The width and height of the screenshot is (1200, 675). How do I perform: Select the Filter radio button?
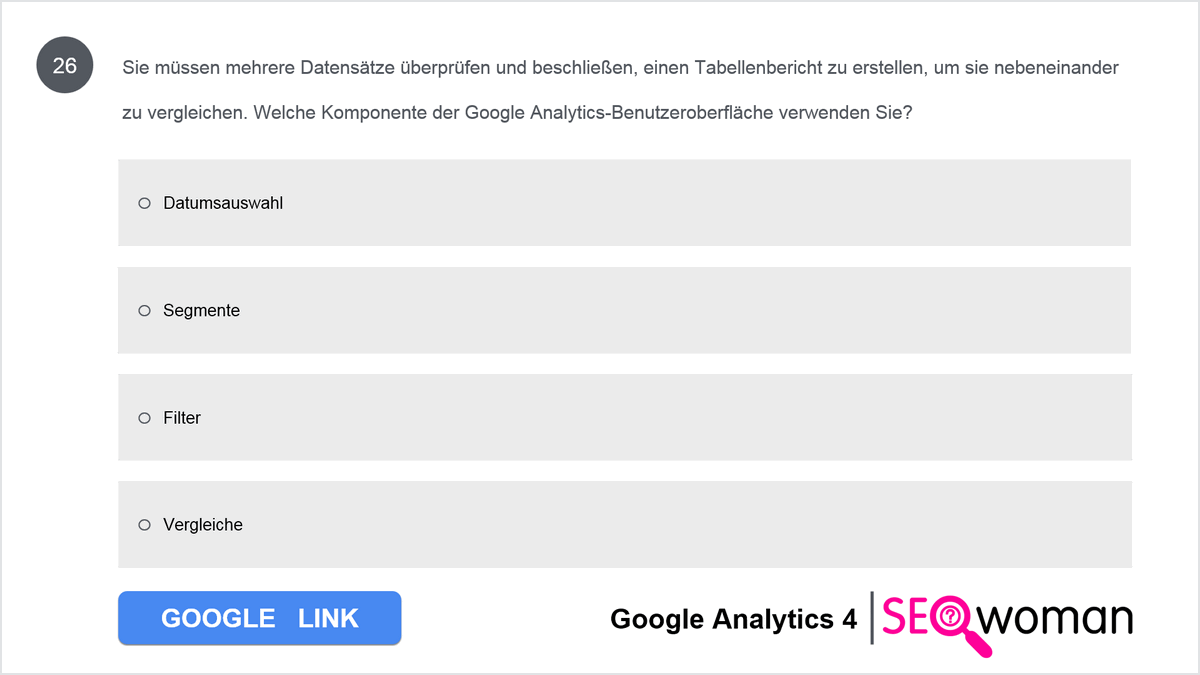tap(144, 418)
